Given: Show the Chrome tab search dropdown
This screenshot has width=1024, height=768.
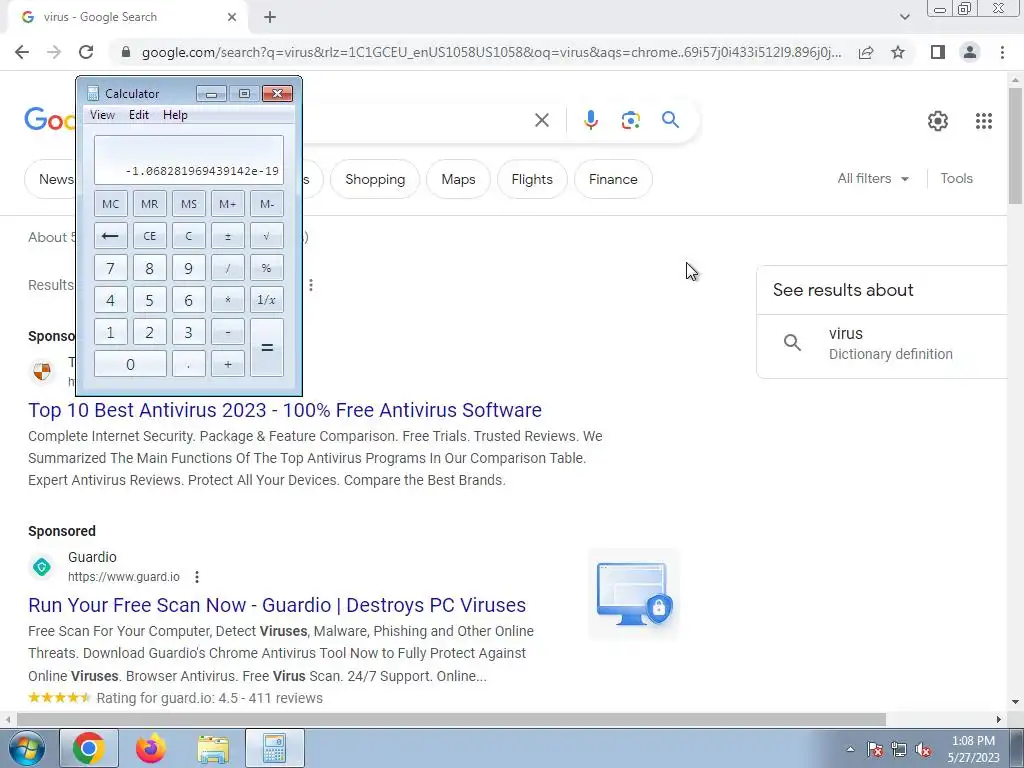Looking at the screenshot, I should coord(904,17).
